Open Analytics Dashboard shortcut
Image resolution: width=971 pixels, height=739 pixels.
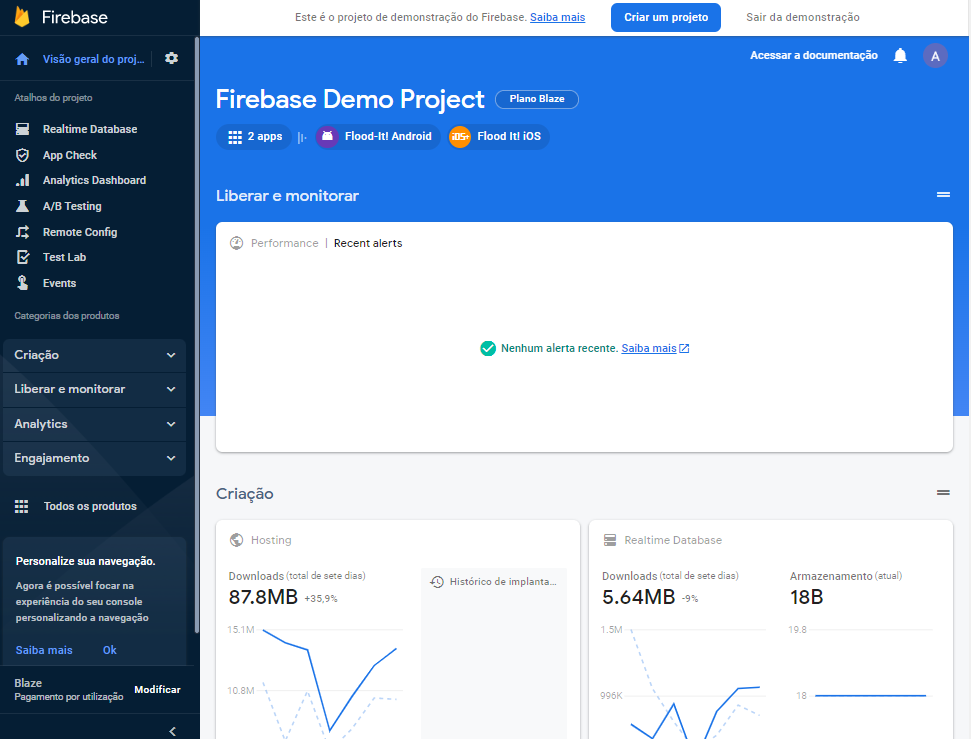click(x=94, y=180)
